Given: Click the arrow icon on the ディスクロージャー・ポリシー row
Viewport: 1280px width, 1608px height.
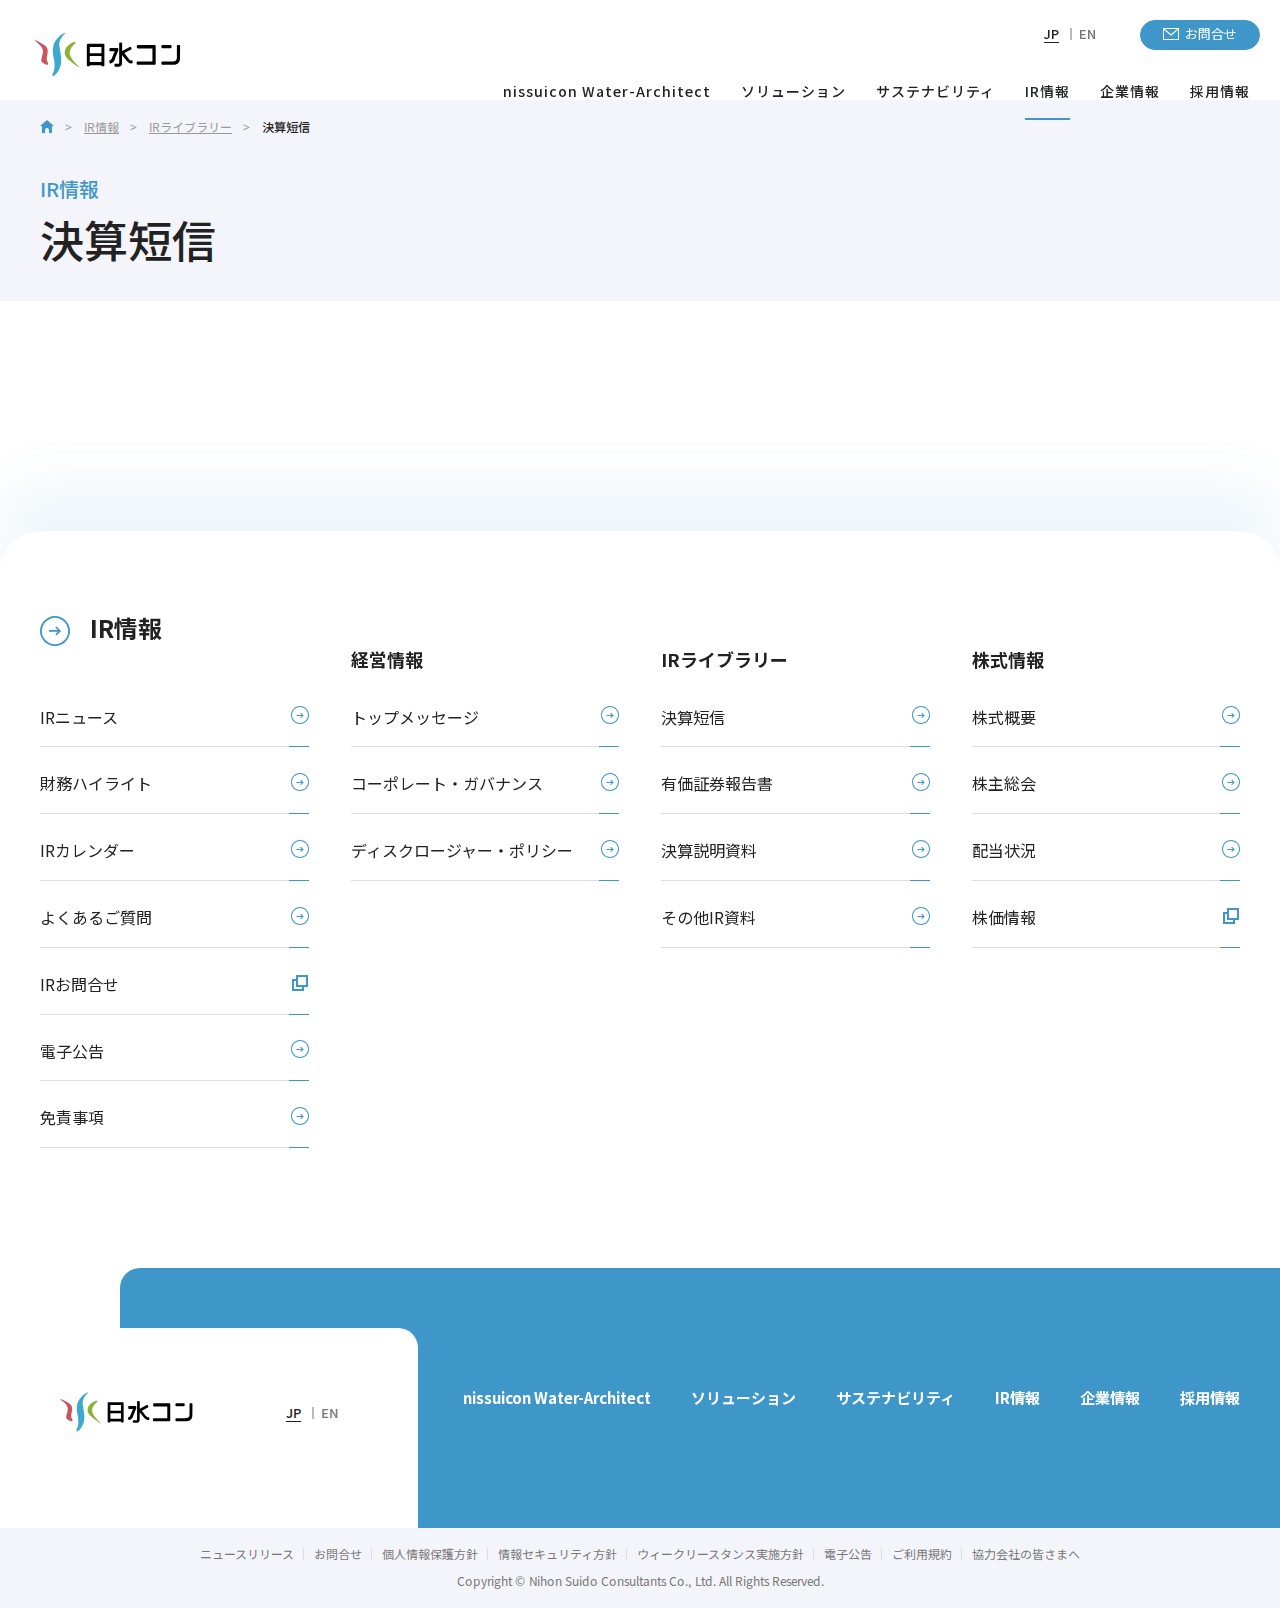Looking at the screenshot, I should [610, 849].
